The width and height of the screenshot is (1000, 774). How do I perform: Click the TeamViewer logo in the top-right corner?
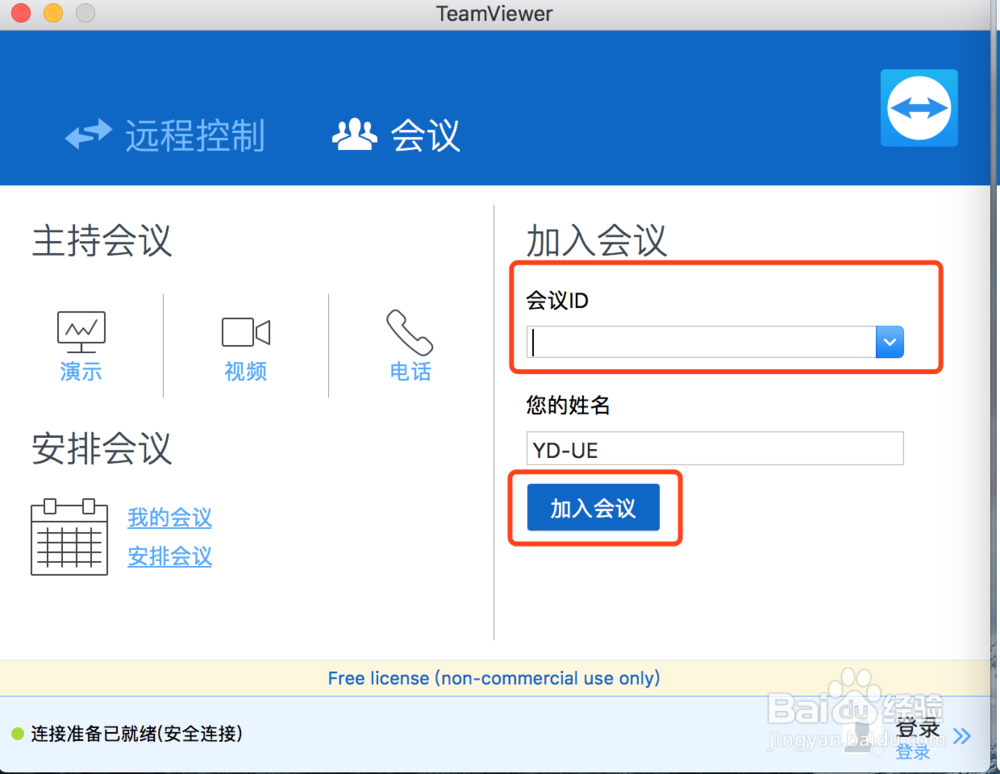point(918,107)
